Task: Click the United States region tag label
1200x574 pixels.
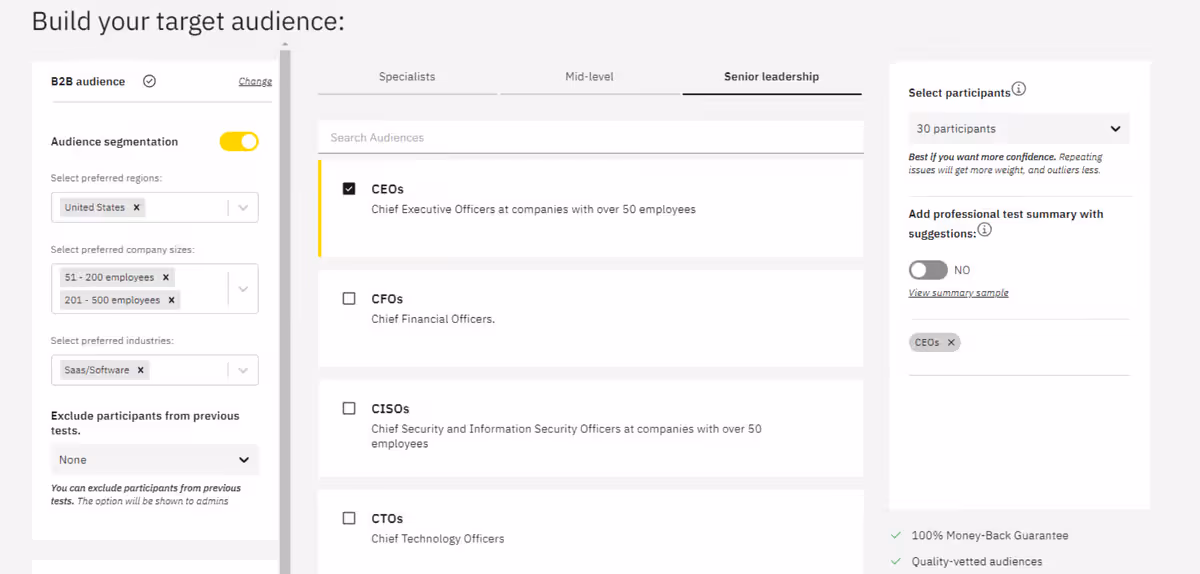Action: [95, 207]
